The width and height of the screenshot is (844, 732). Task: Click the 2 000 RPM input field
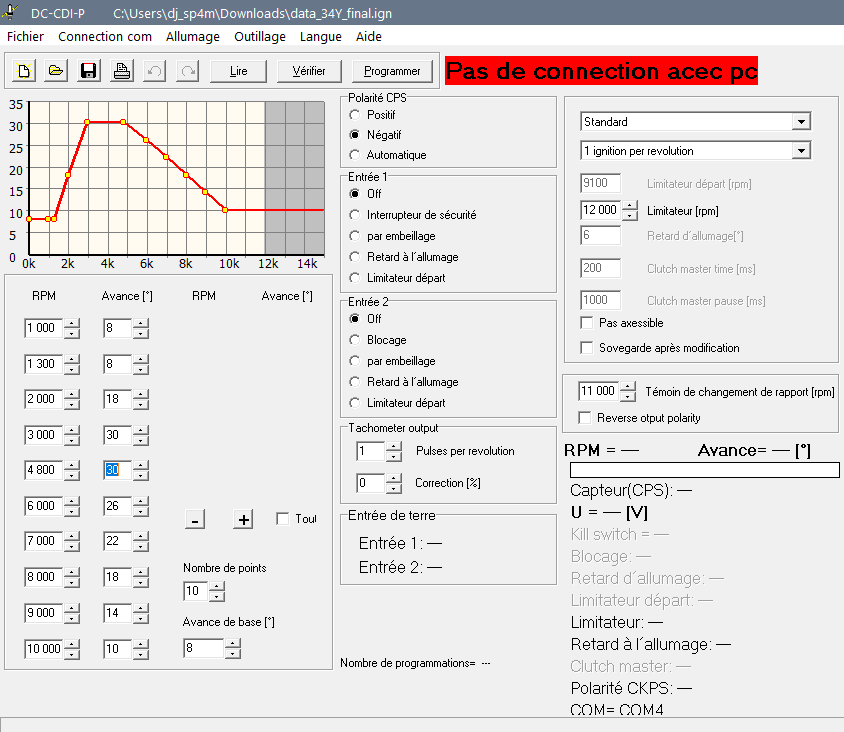pyautogui.click(x=43, y=399)
